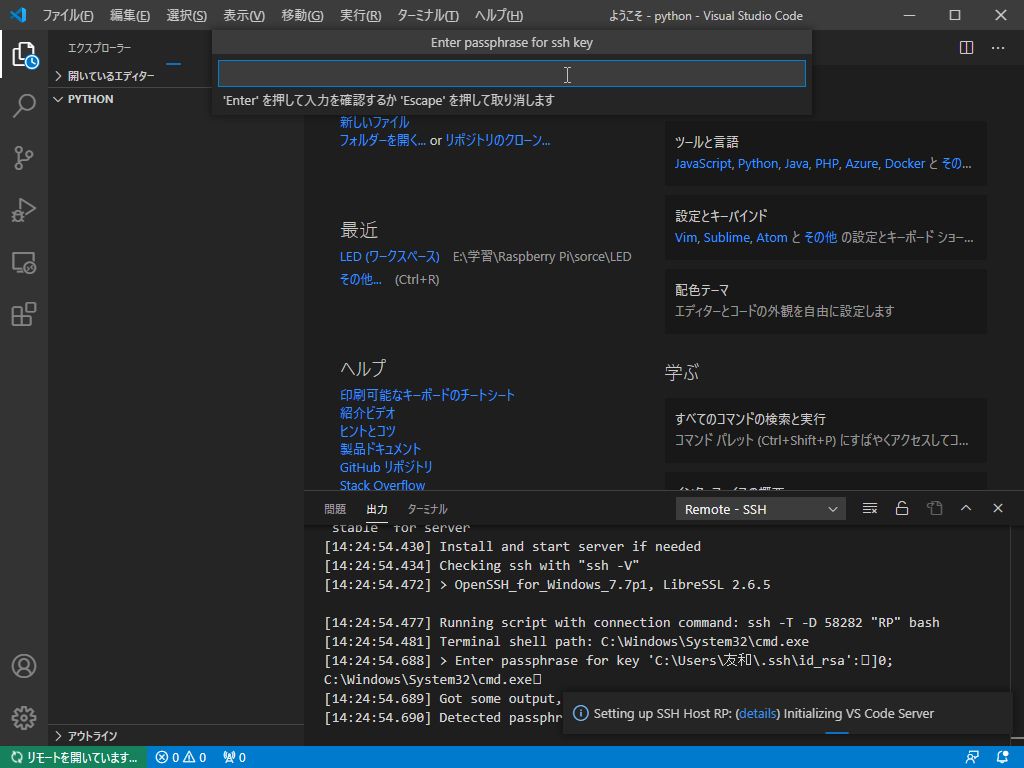Image resolution: width=1024 pixels, height=768 pixels.
Task: Click the フォルダーを開く link
Action: 378,140
